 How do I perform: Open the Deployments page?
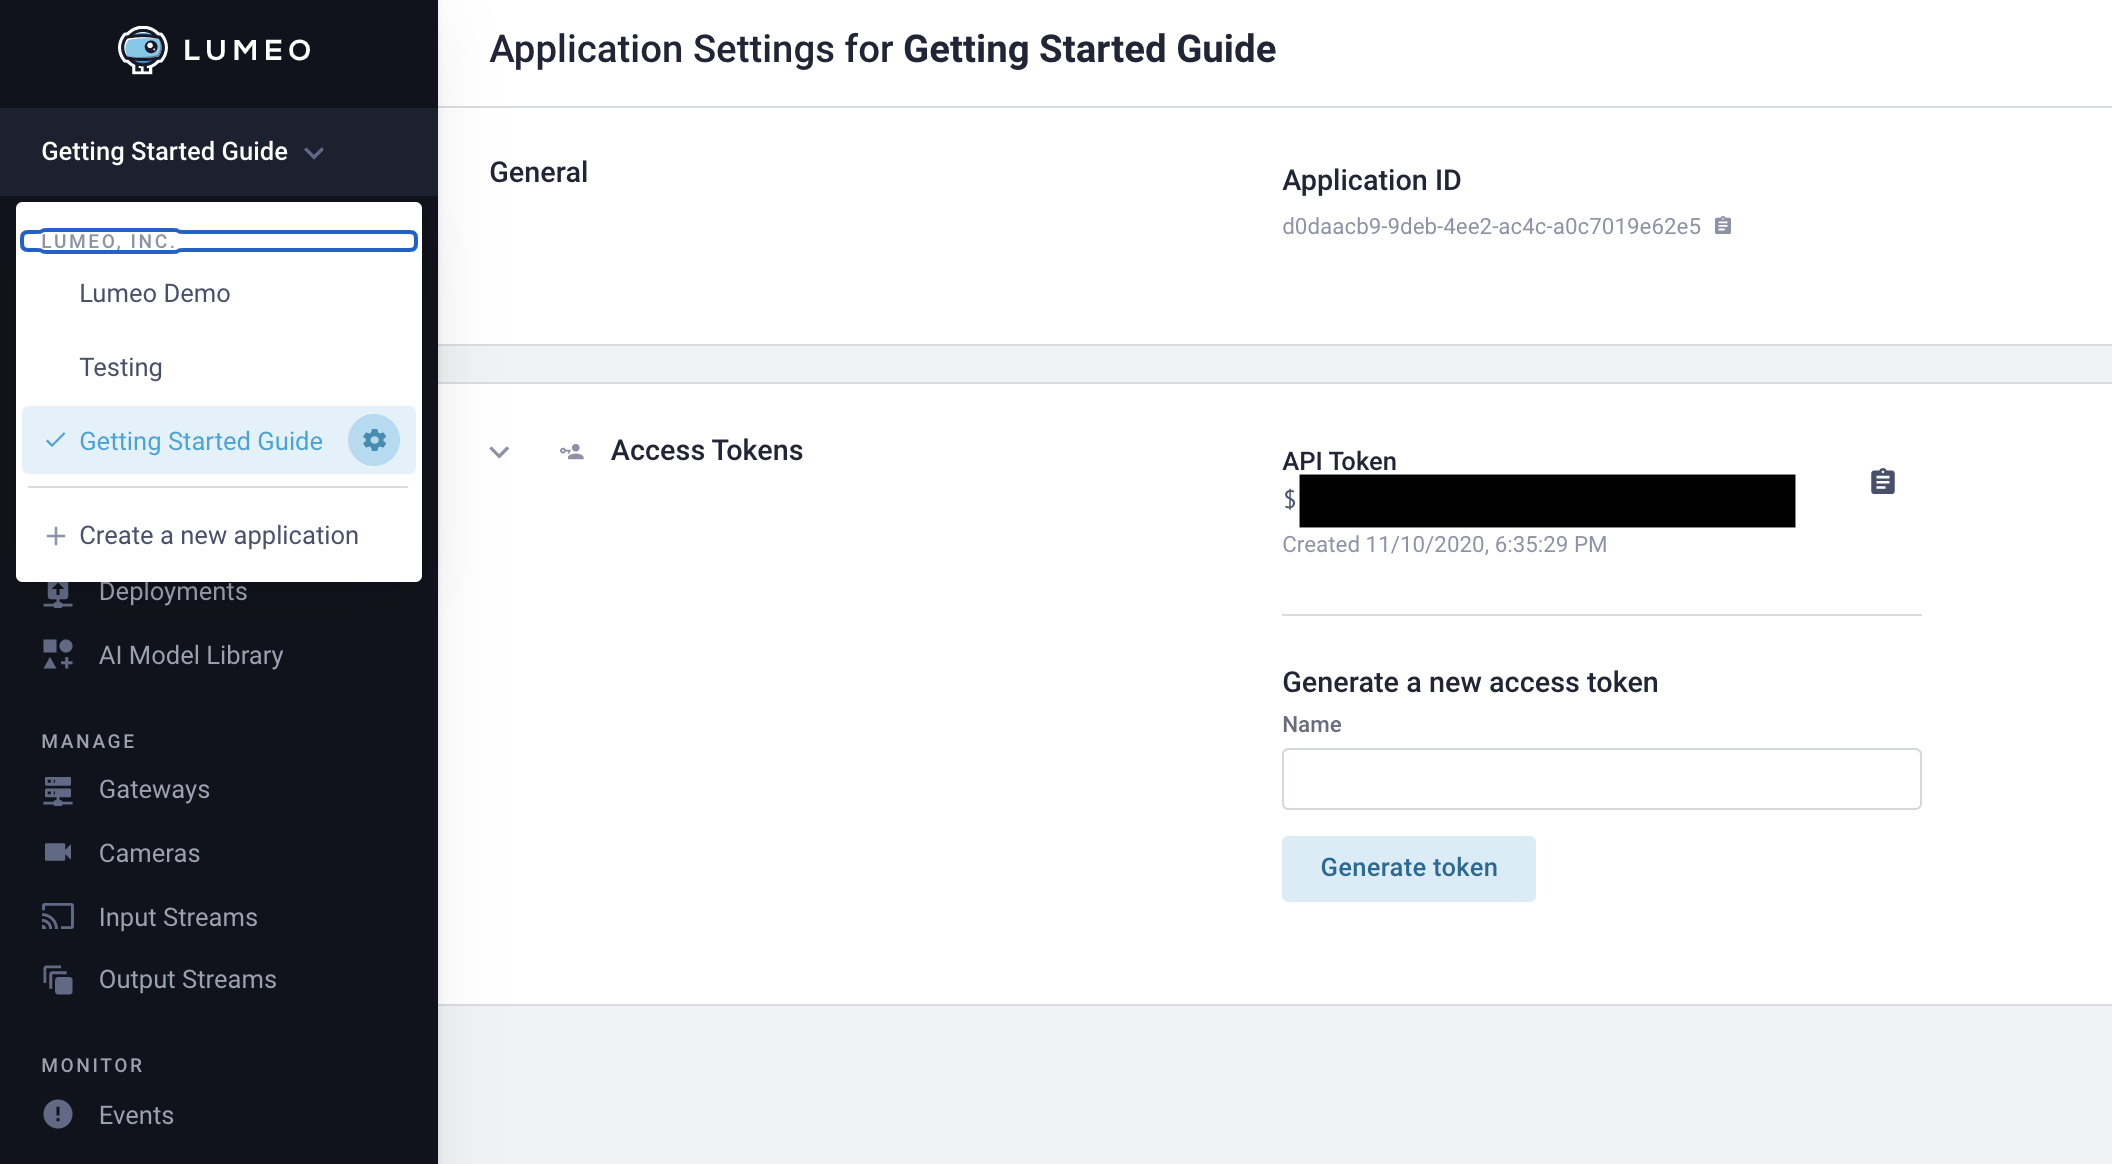coord(173,593)
